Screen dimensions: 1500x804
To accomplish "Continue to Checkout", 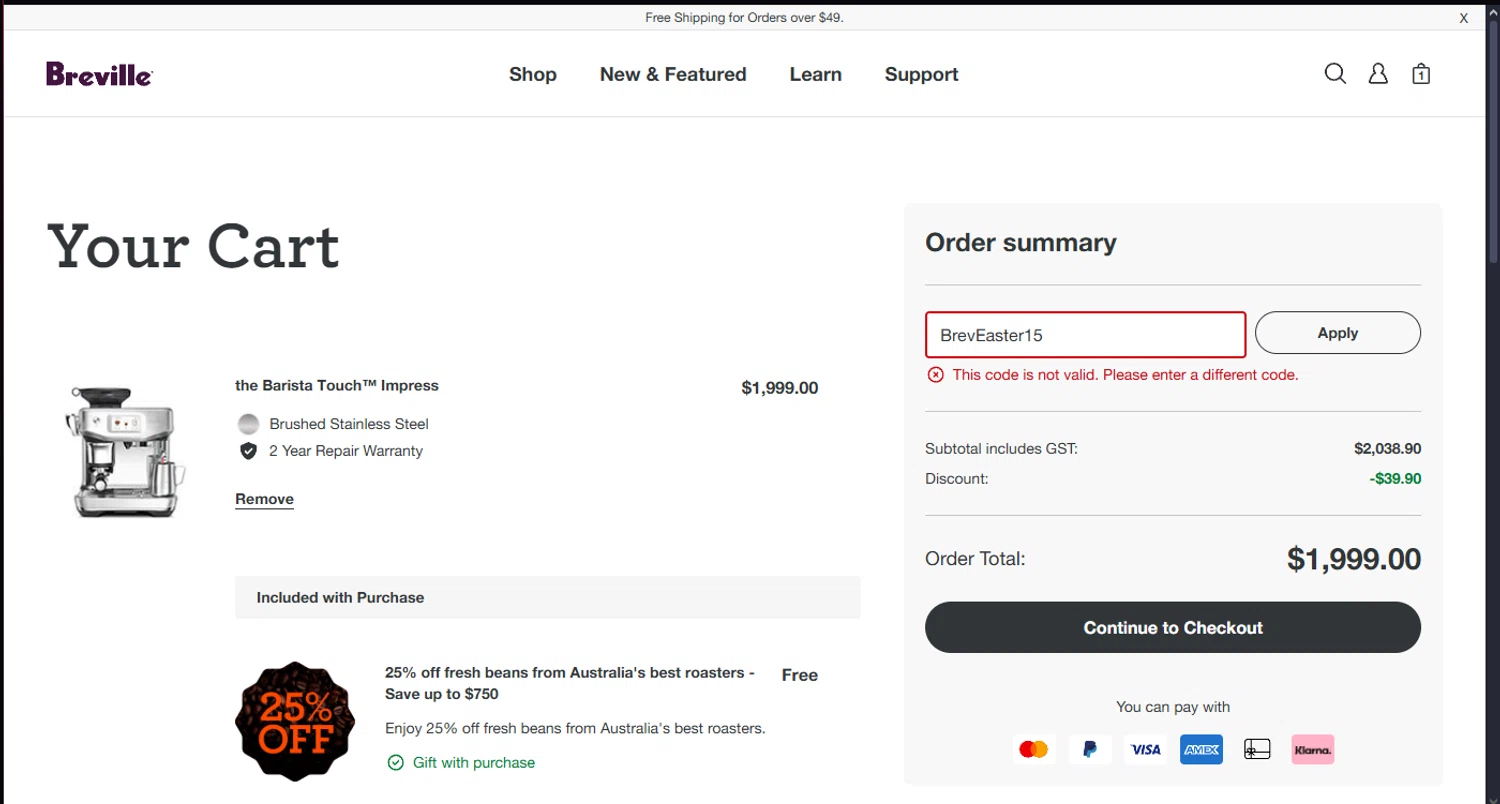I will (1173, 627).
